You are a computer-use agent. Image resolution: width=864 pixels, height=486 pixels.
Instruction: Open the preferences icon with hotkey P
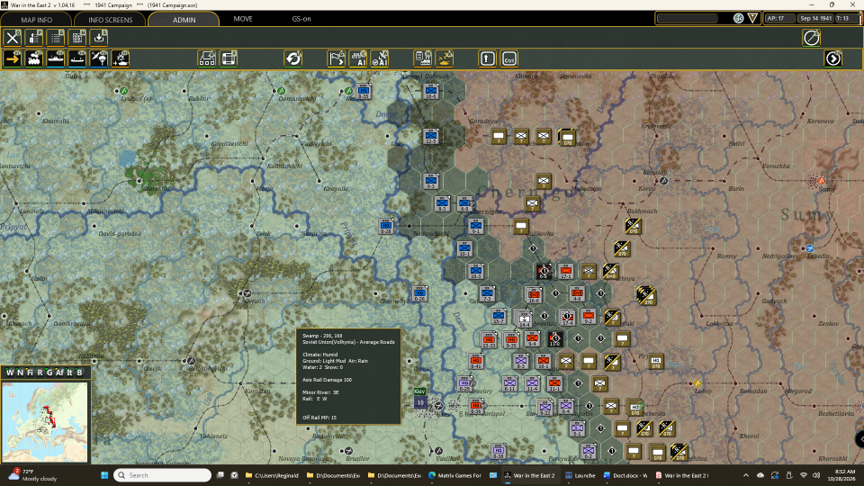click(34, 37)
